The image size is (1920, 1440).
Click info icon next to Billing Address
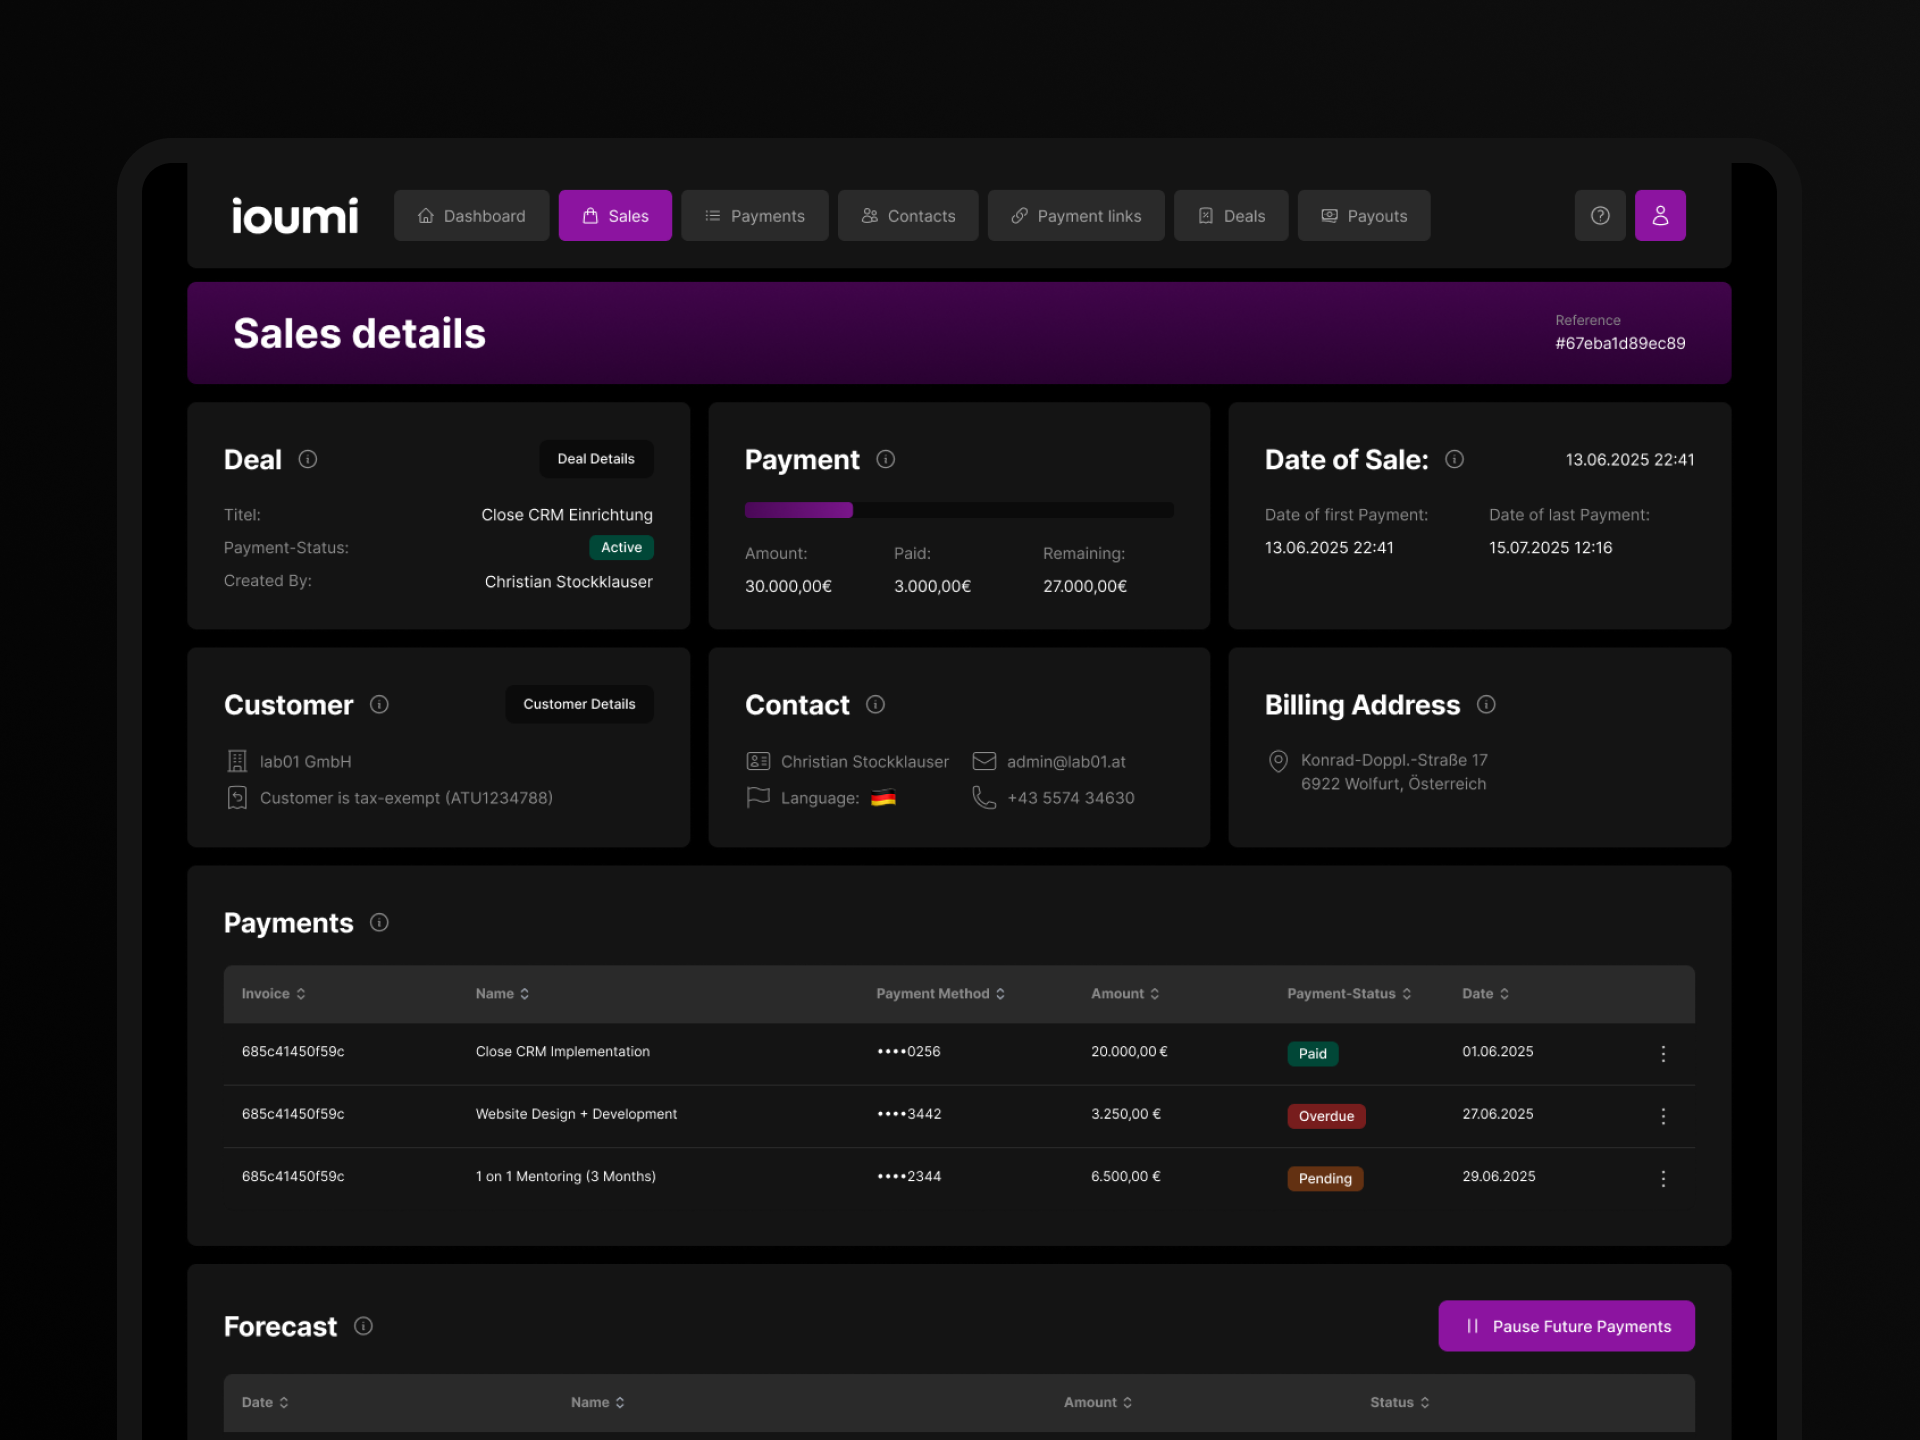1486,705
